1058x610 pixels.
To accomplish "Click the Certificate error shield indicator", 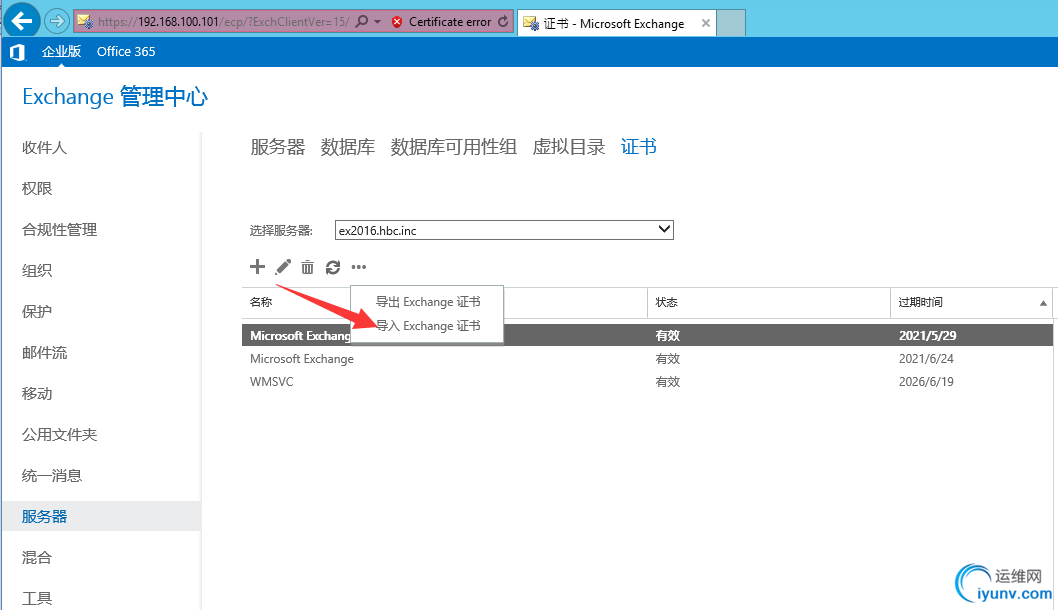I will point(397,22).
